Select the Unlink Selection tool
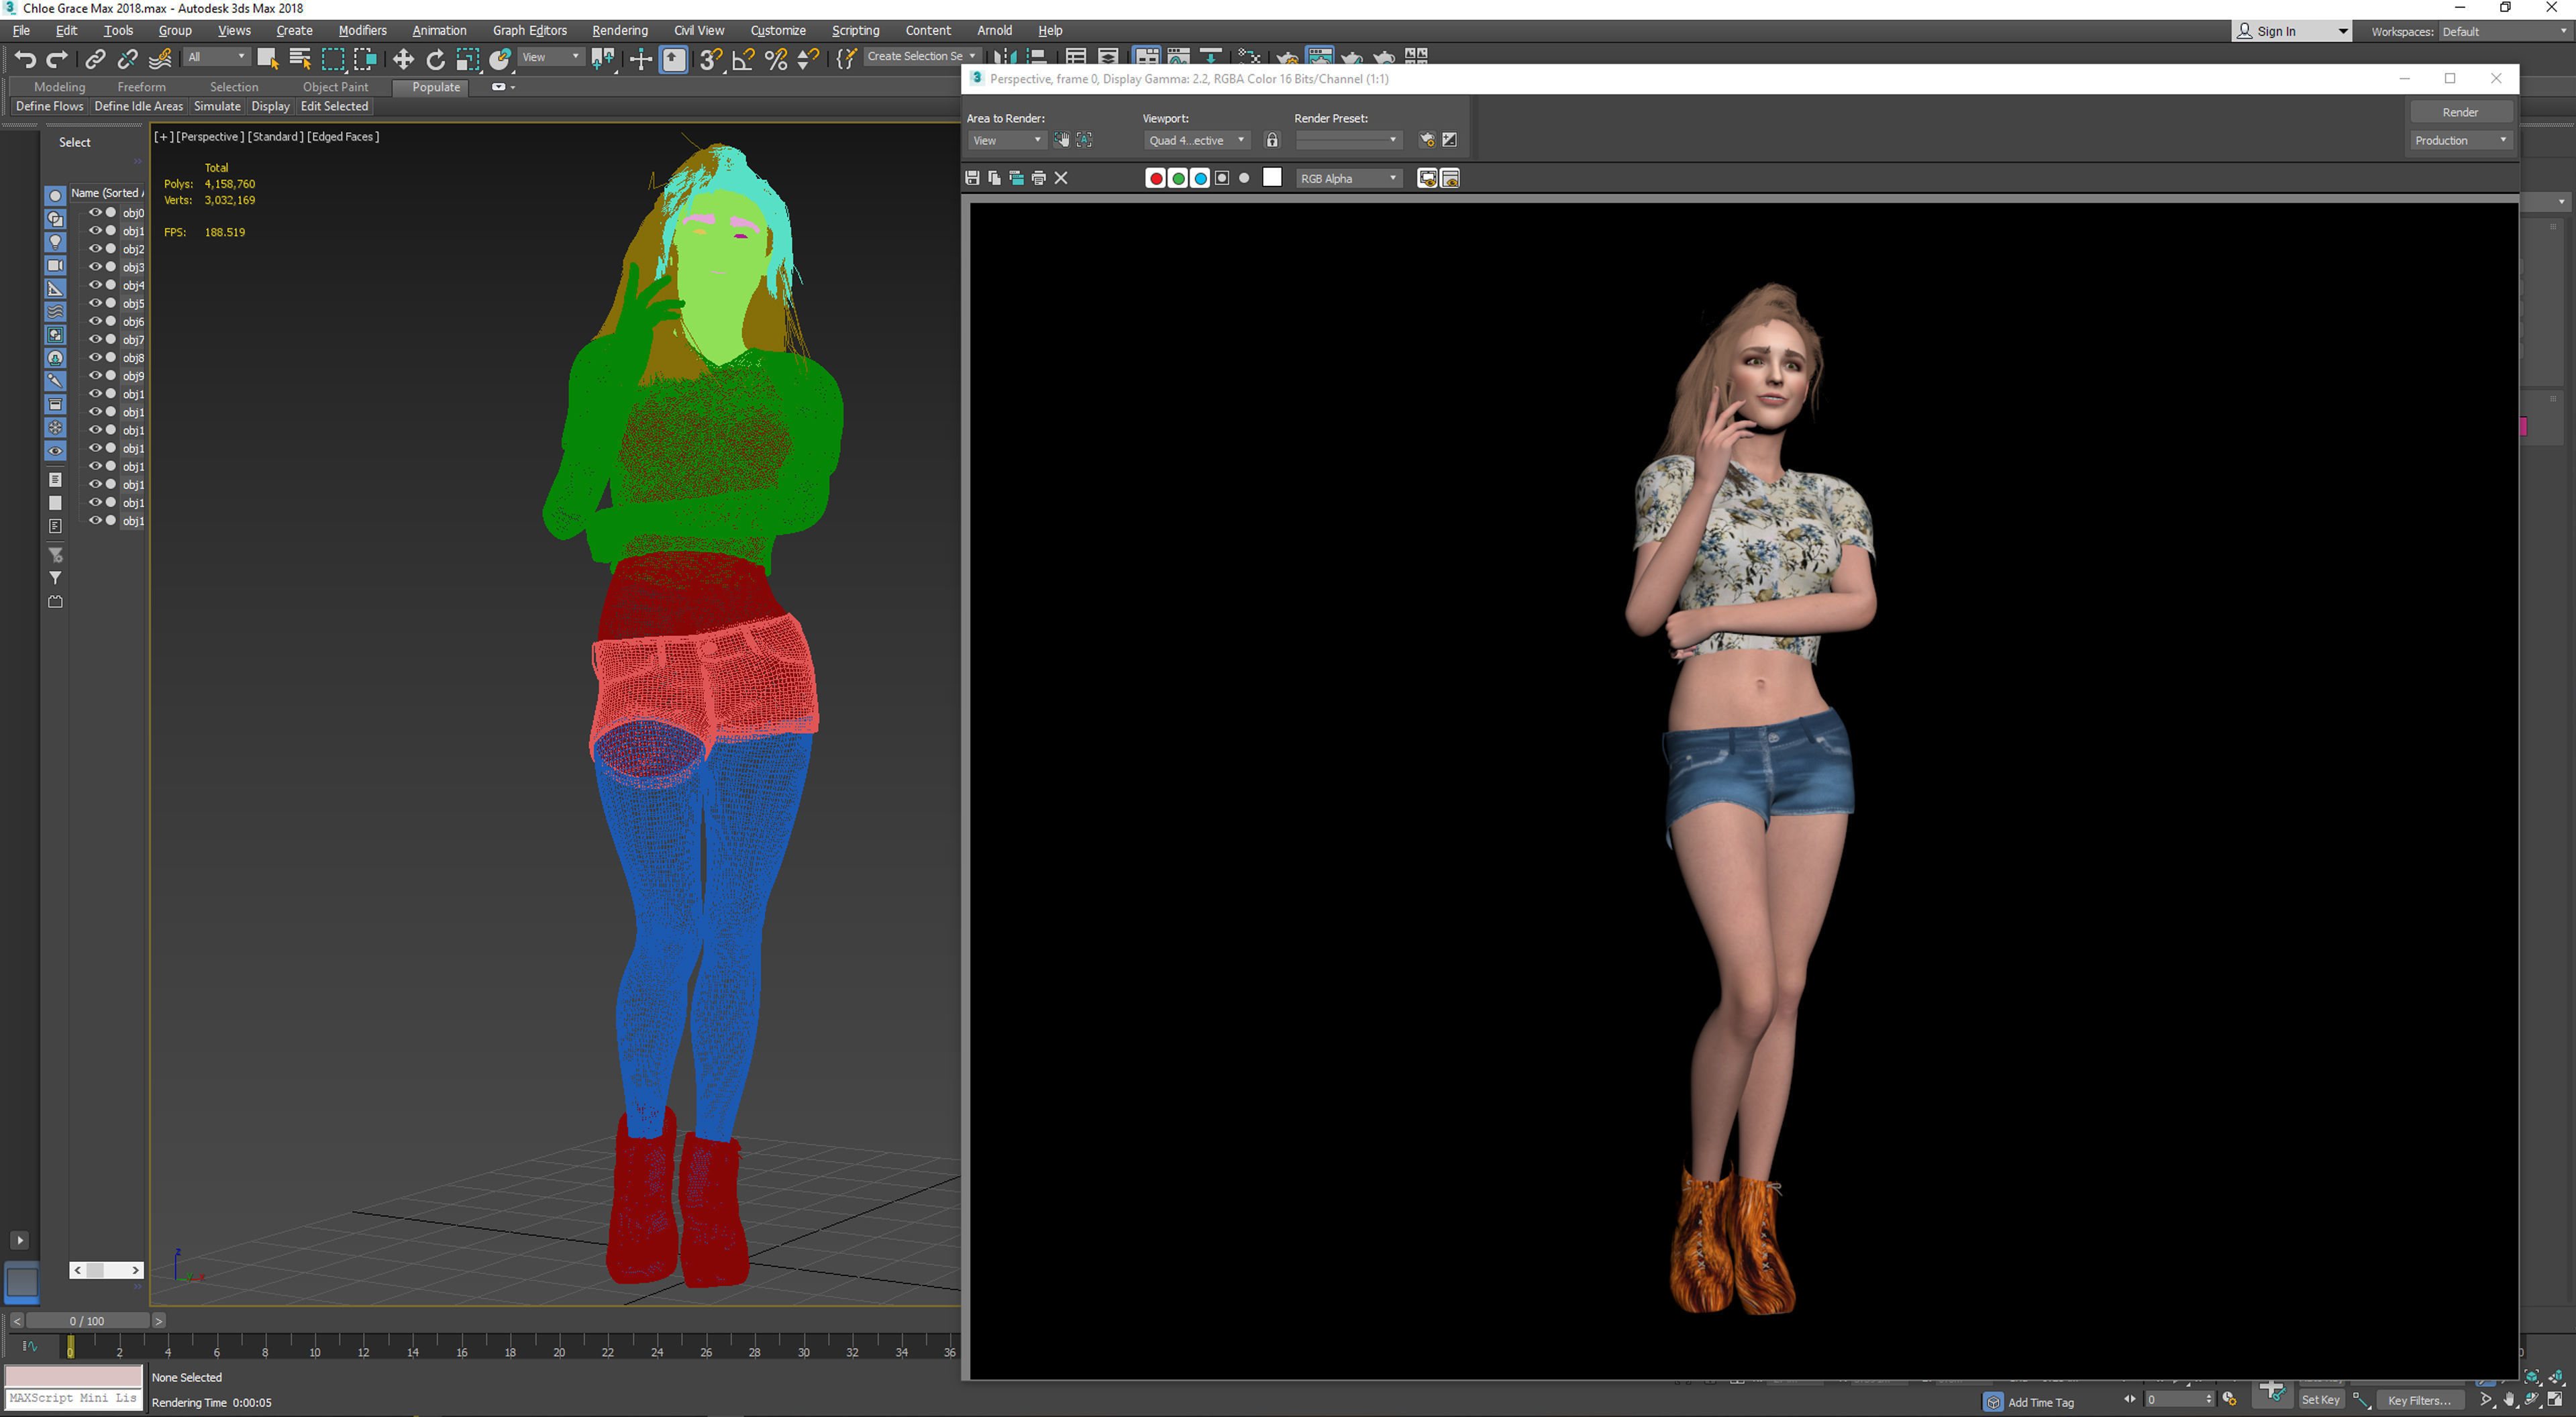2576x1417 pixels. click(127, 59)
